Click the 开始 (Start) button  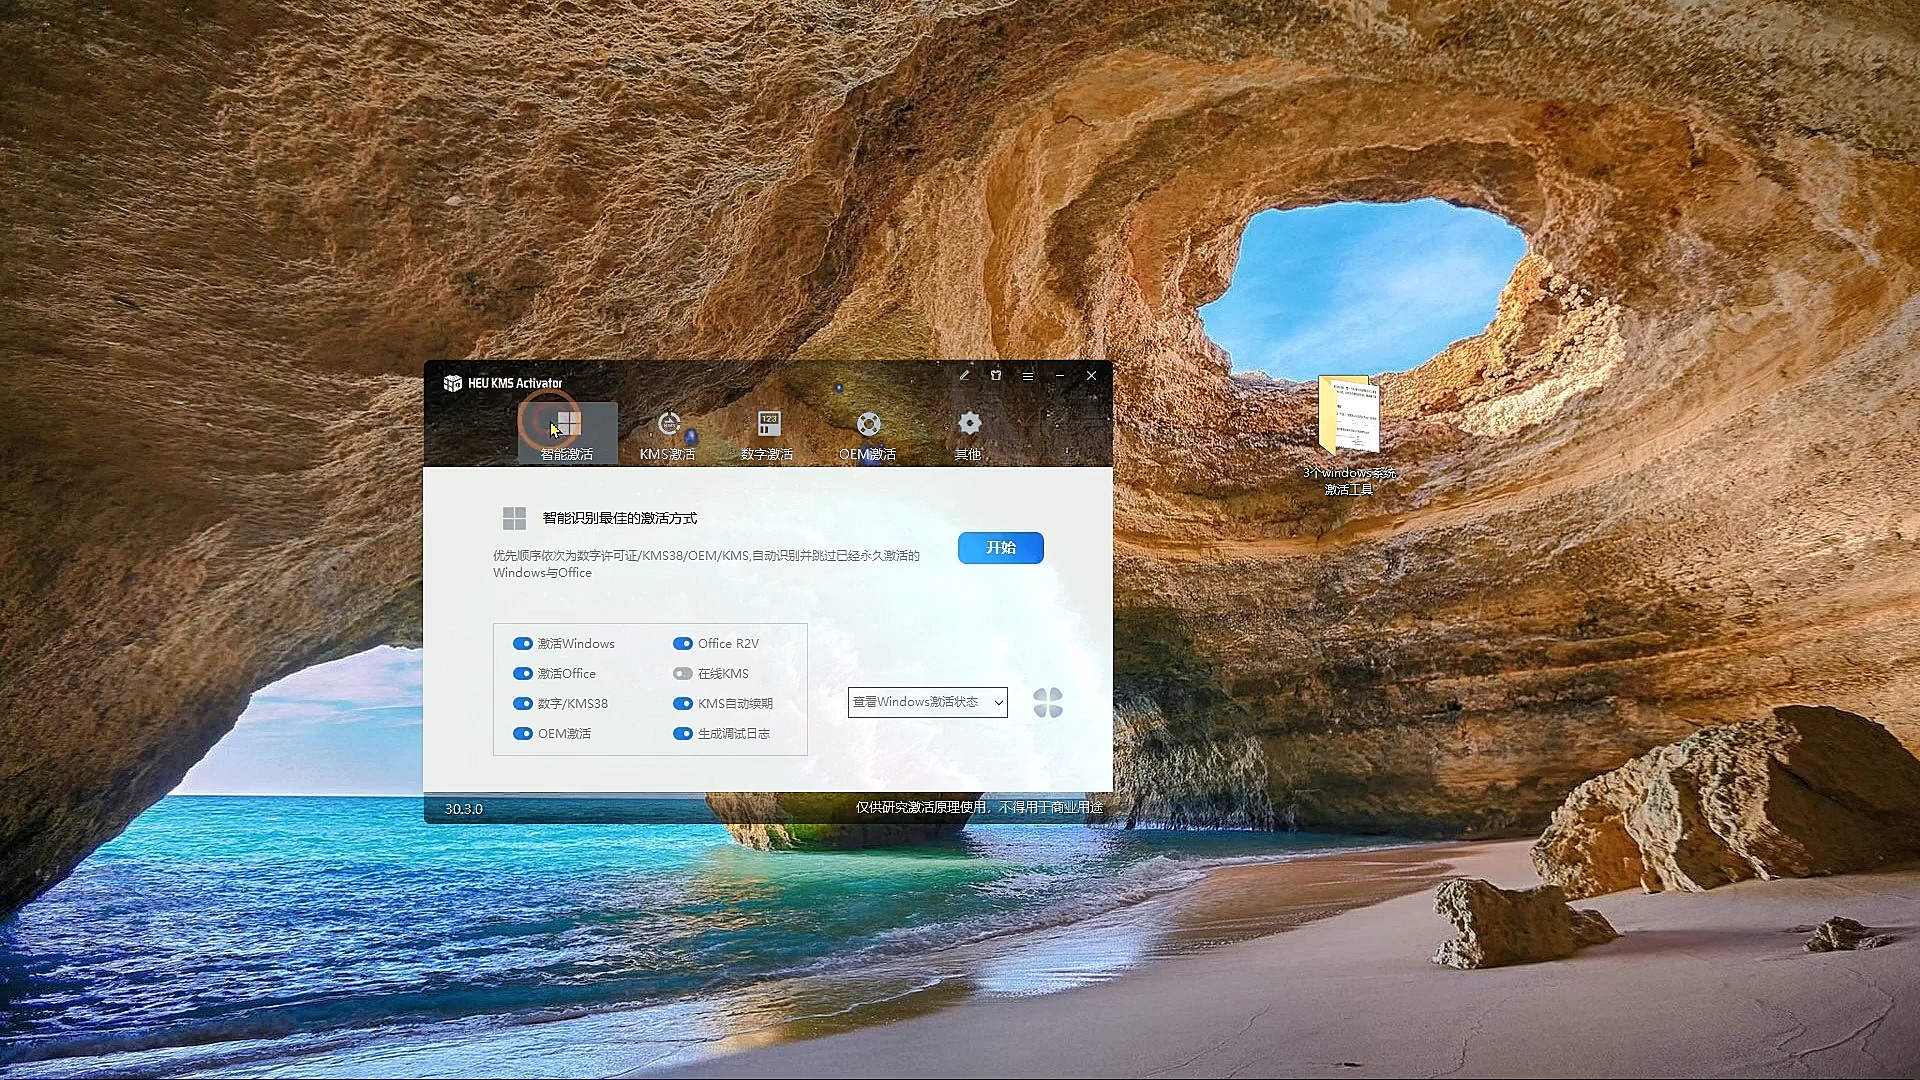(x=998, y=547)
